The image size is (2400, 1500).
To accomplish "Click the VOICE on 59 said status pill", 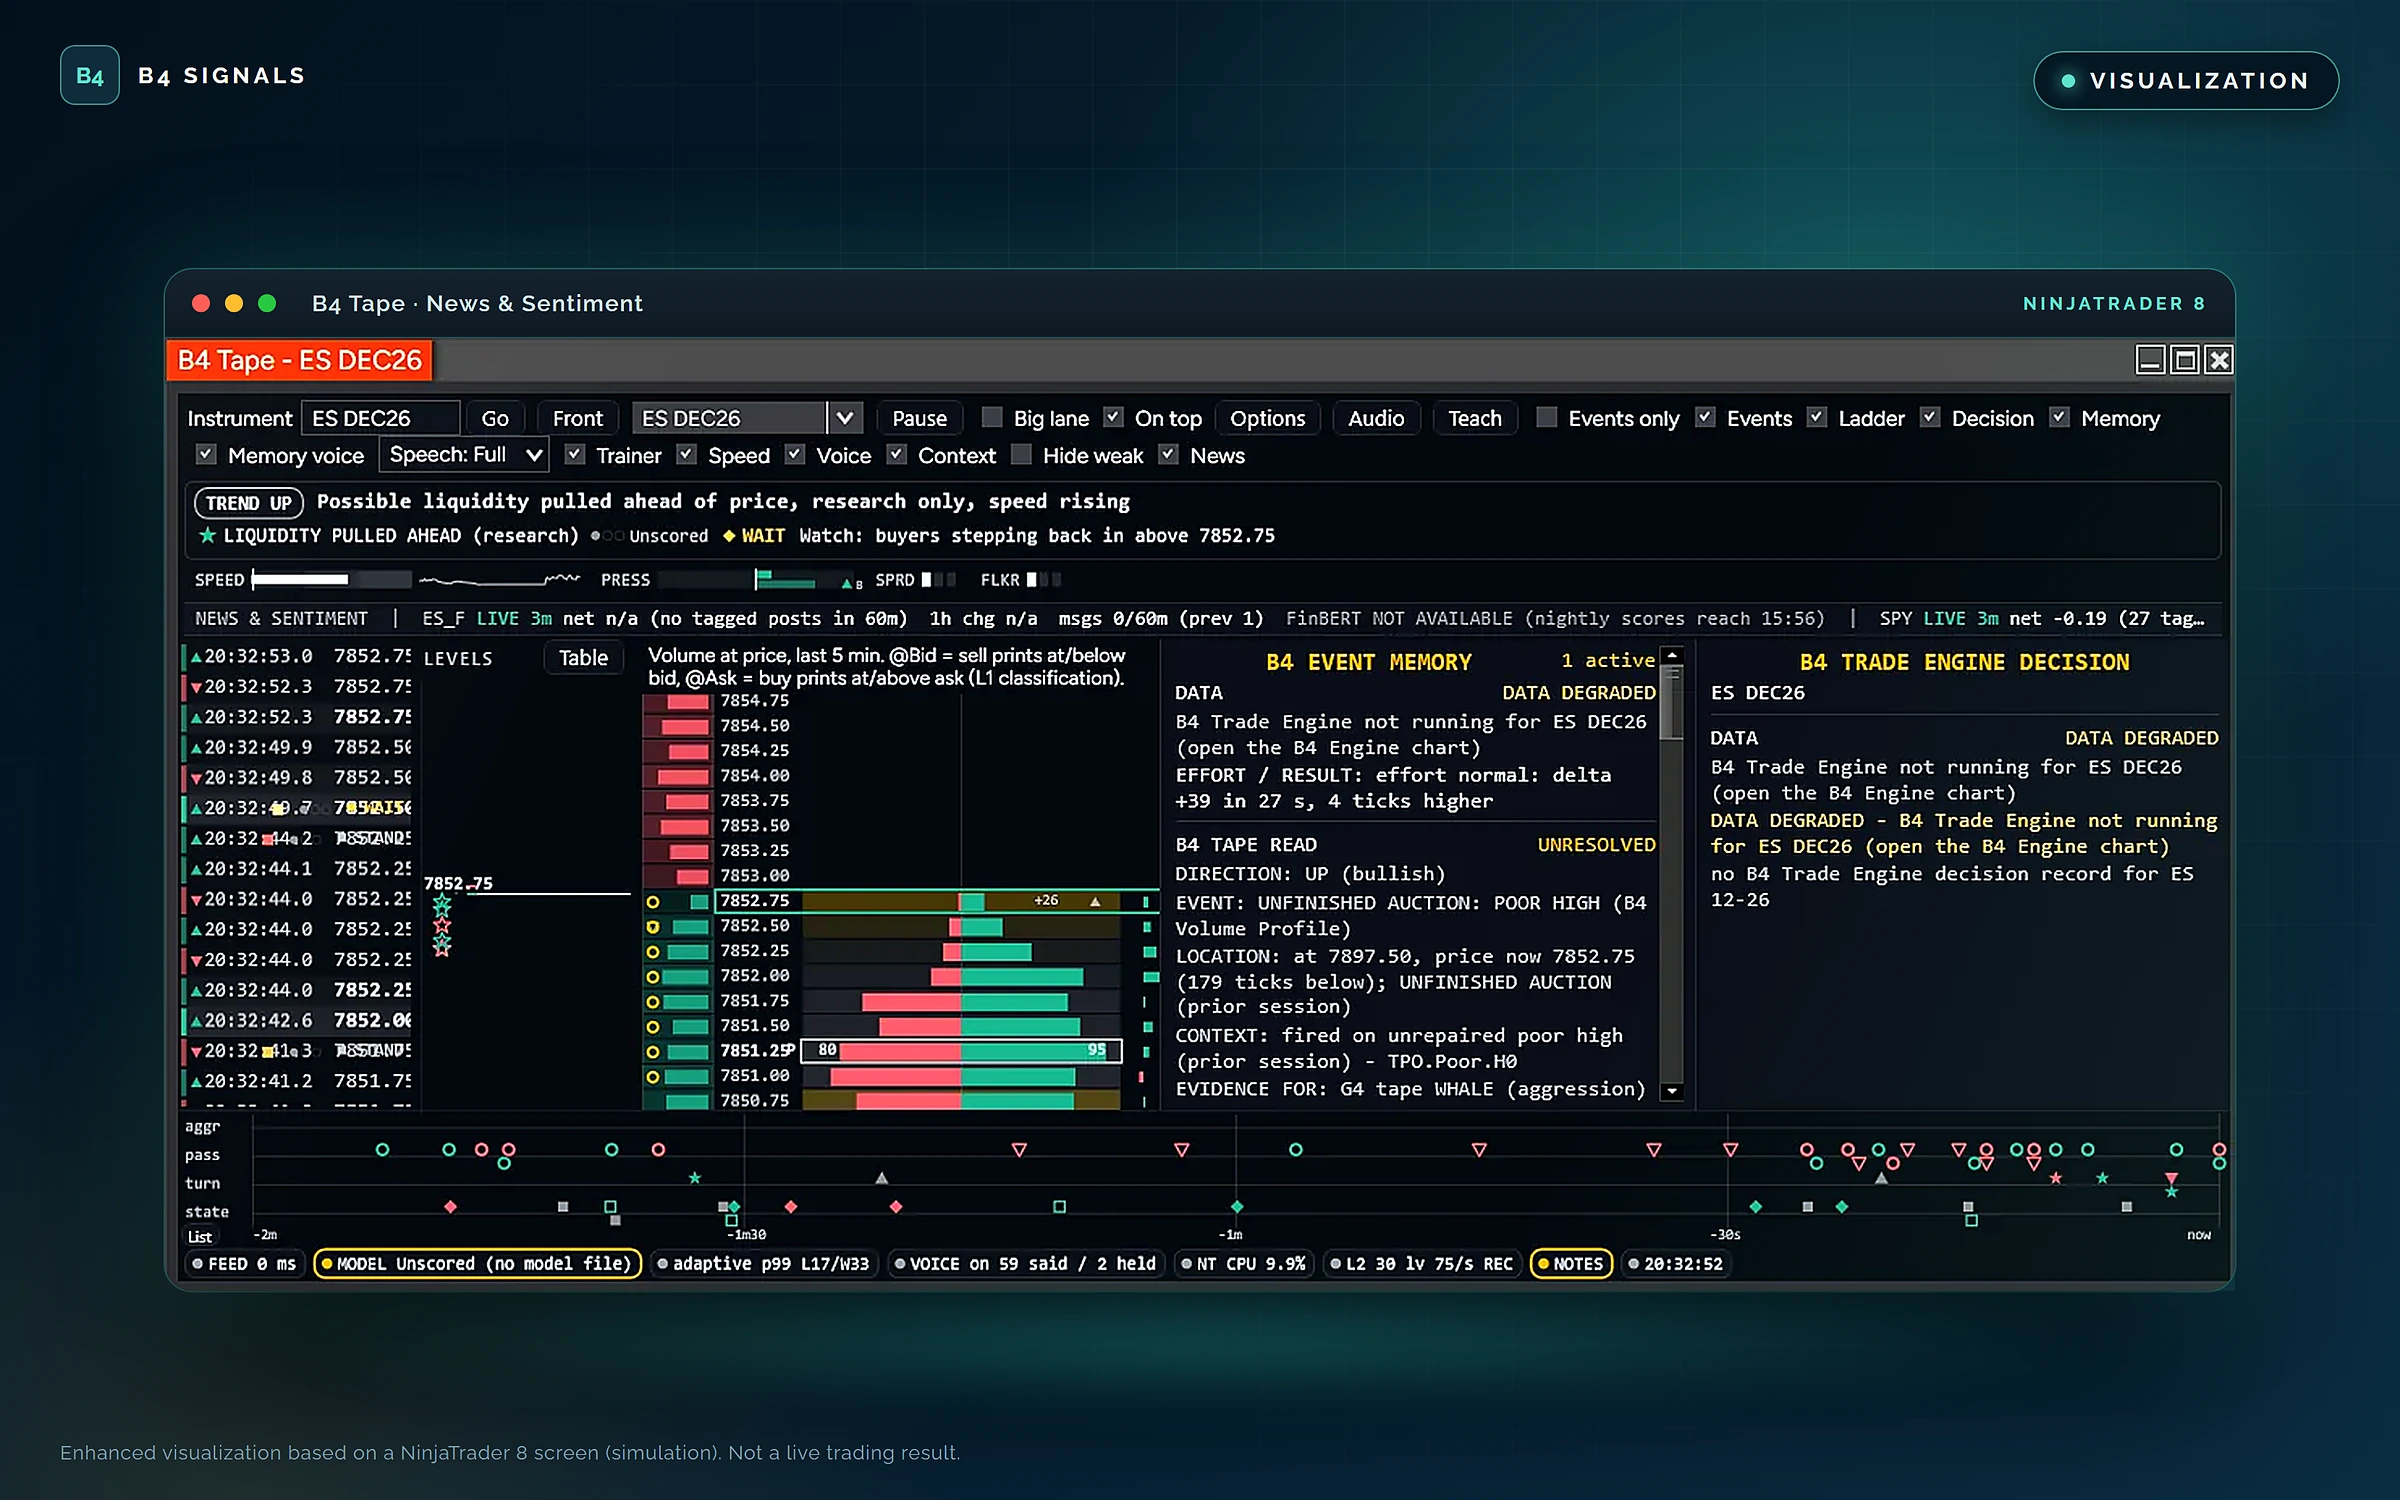I will (x=1025, y=1264).
